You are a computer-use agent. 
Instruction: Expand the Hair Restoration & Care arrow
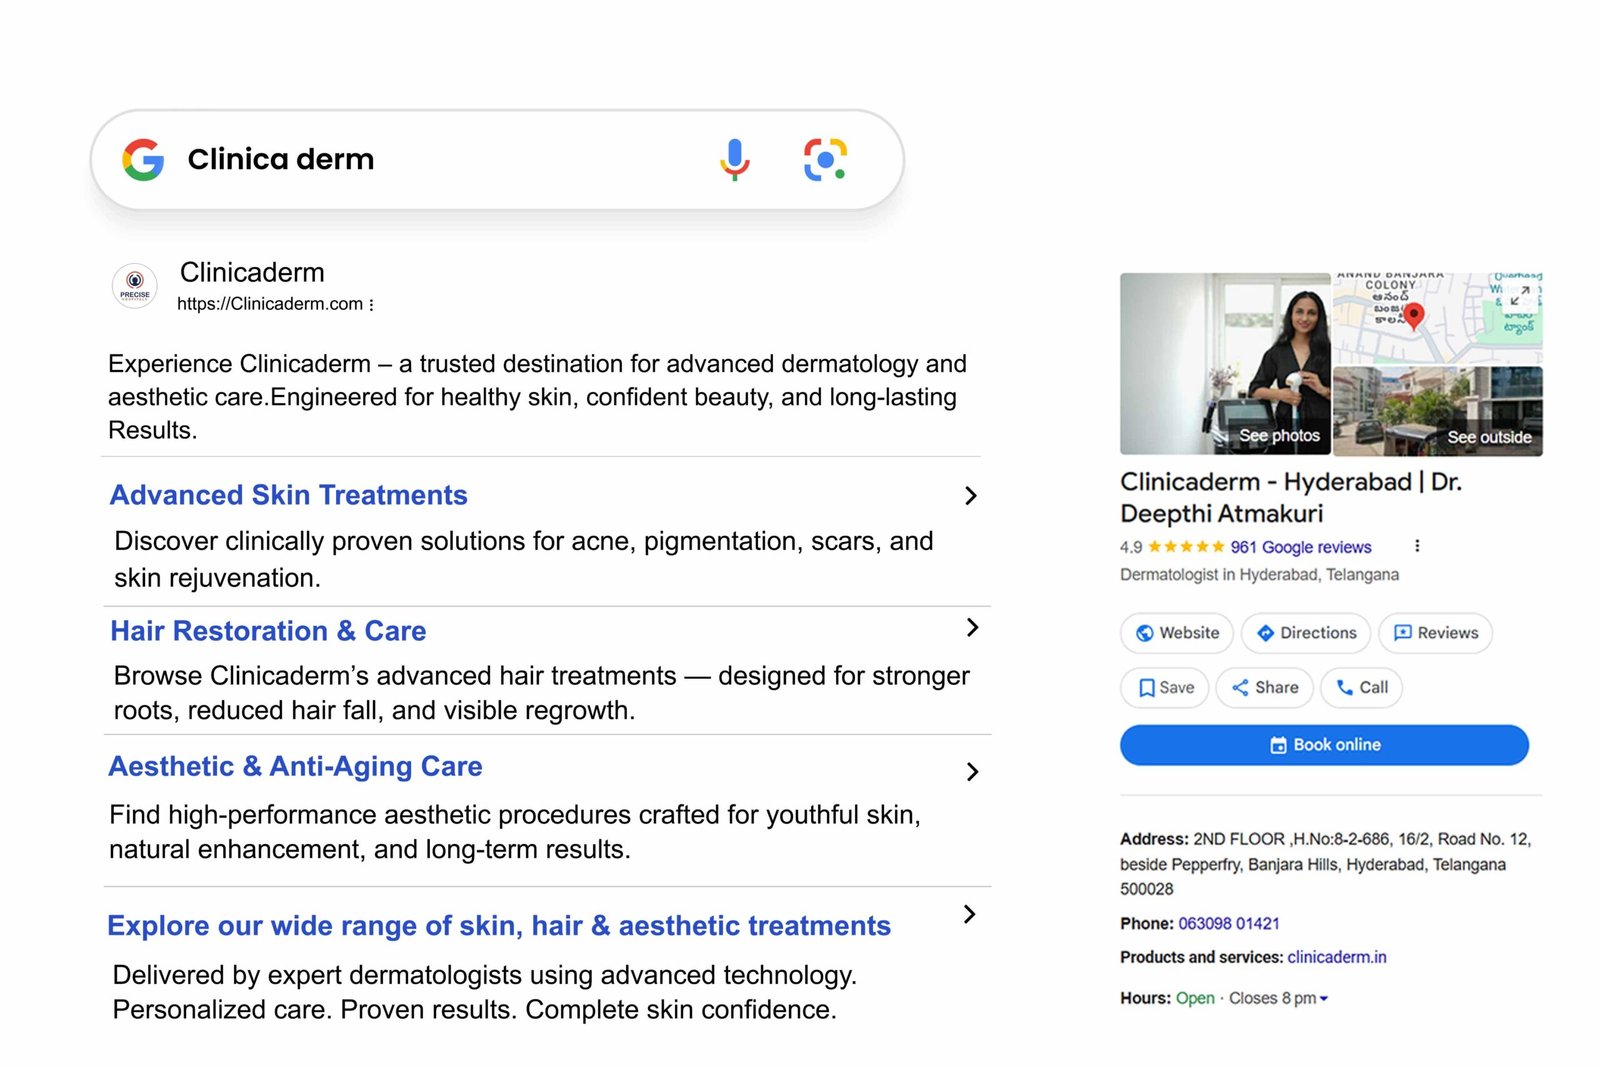[971, 628]
